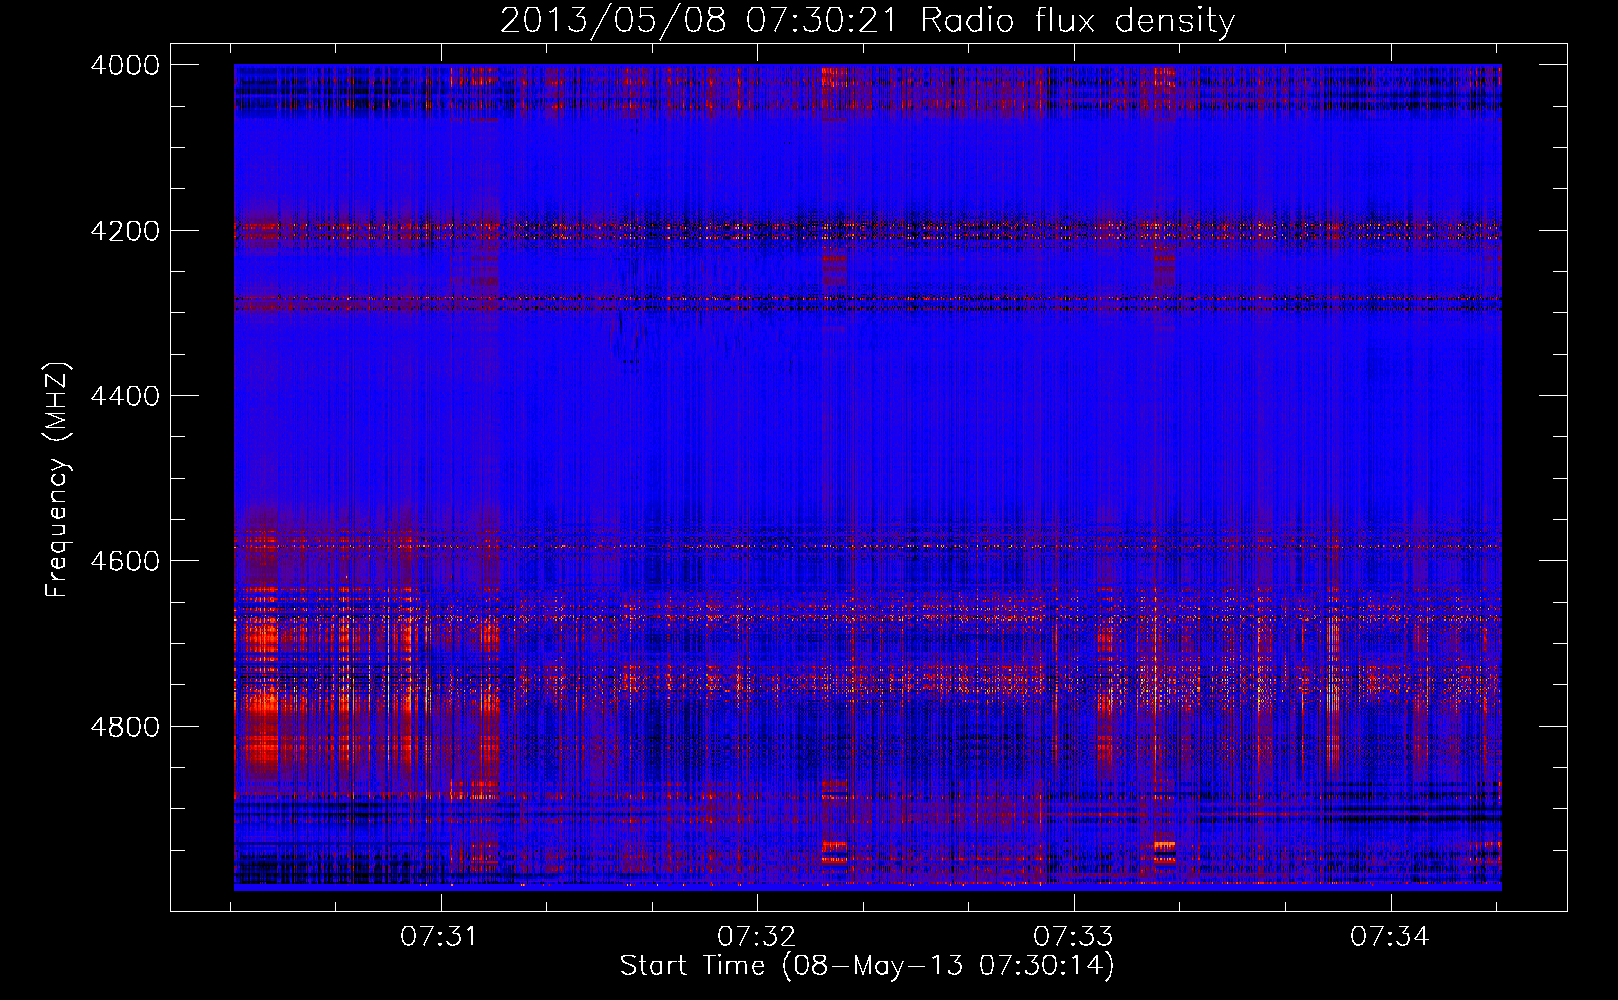The width and height of the screenshot is (1618, 1000).
Task: Click the 4000 frequency tick label
Action: coord(125,65)
